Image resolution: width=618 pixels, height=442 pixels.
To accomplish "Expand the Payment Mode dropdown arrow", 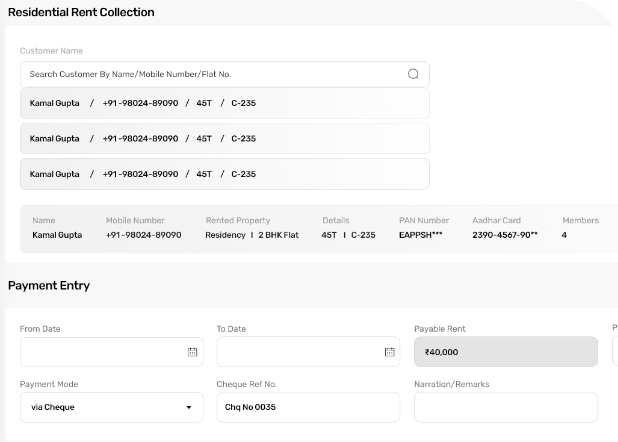I will point(189,407).
